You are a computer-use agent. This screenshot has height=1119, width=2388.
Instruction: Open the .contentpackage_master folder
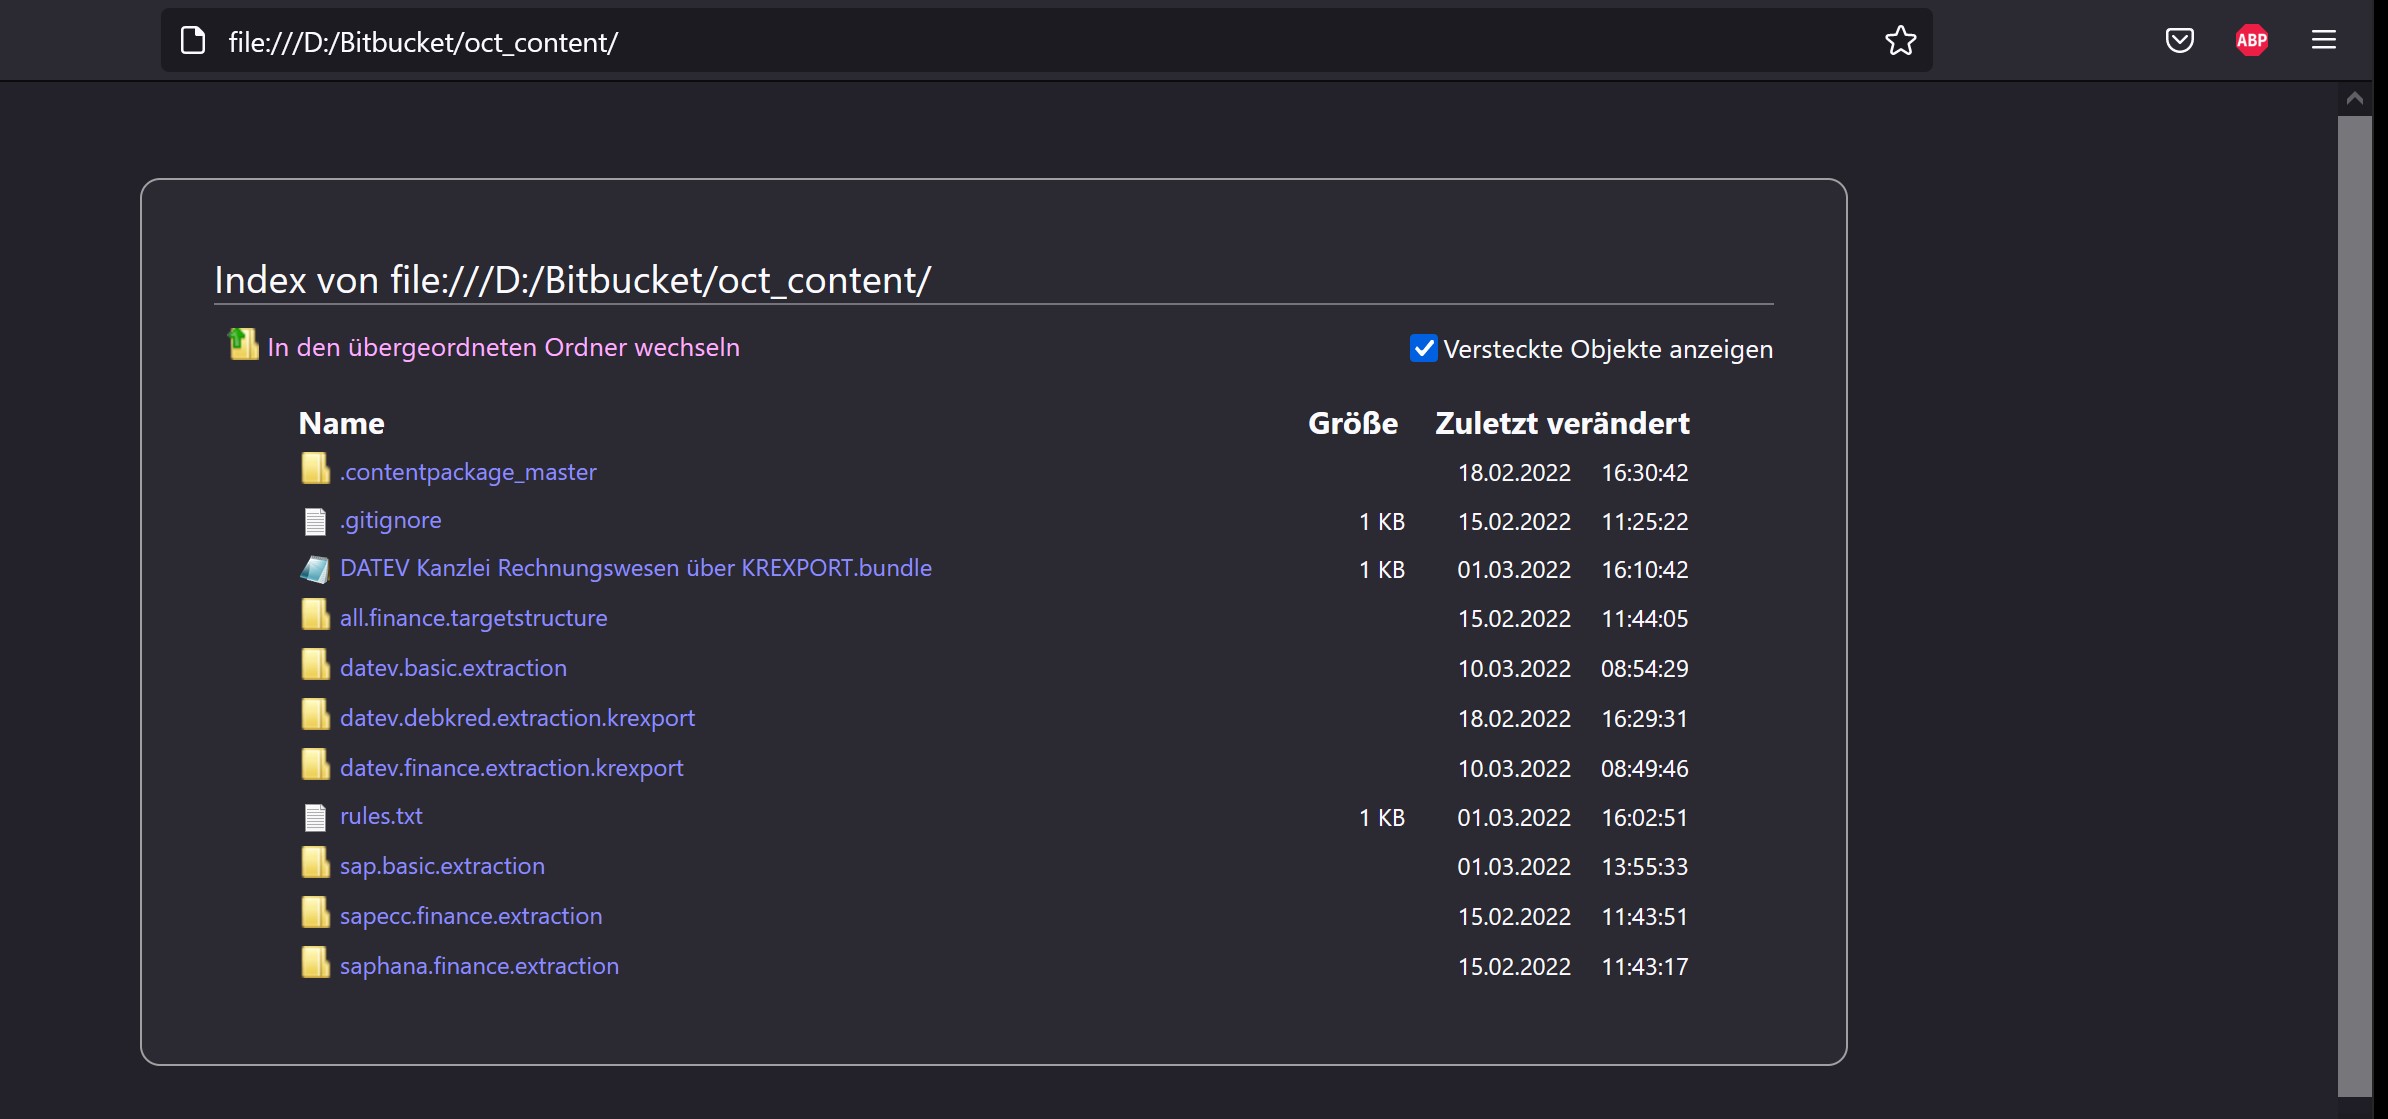point(468,471)
